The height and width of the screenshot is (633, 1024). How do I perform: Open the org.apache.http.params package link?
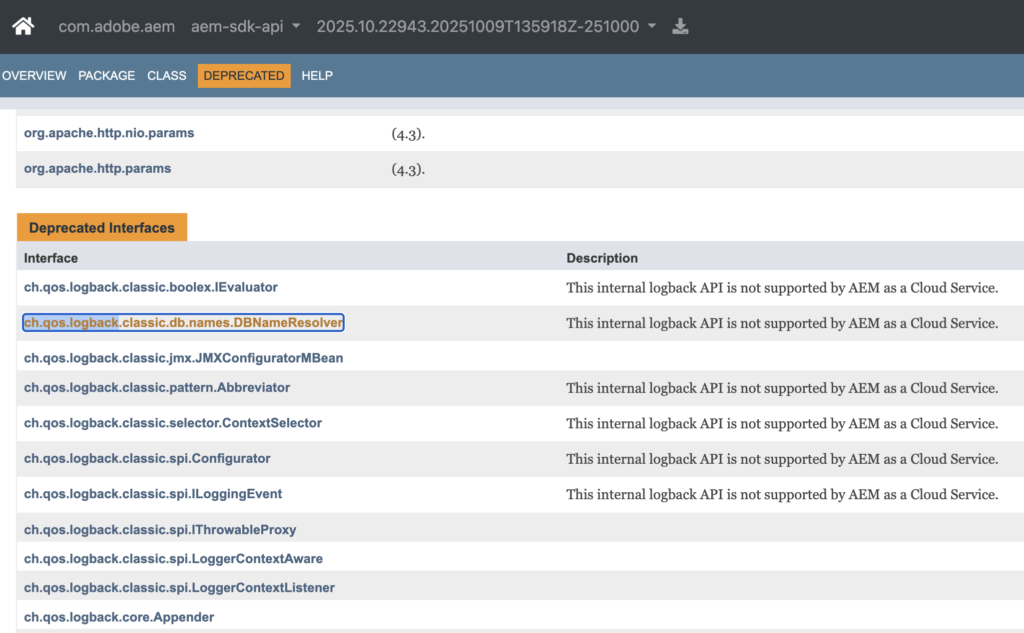point(97,169)
